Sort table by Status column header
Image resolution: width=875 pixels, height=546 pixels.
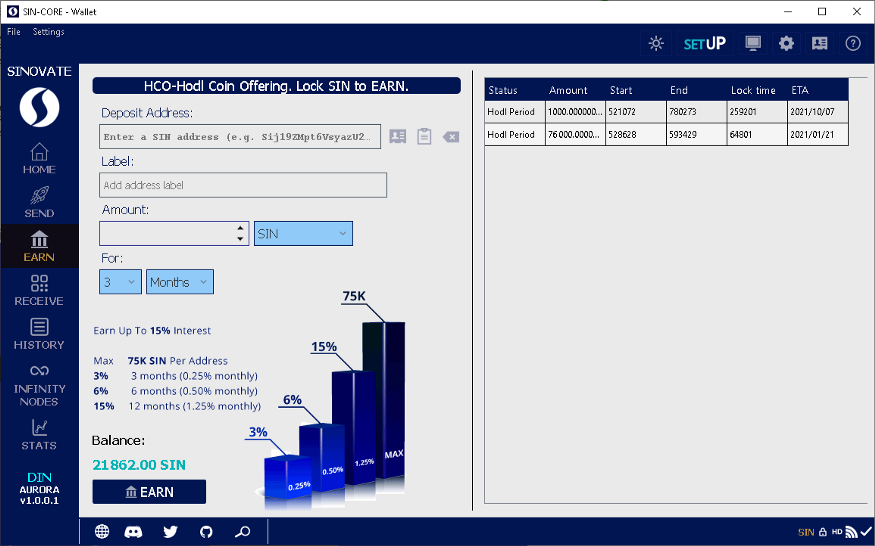click(x=515, y=90)
